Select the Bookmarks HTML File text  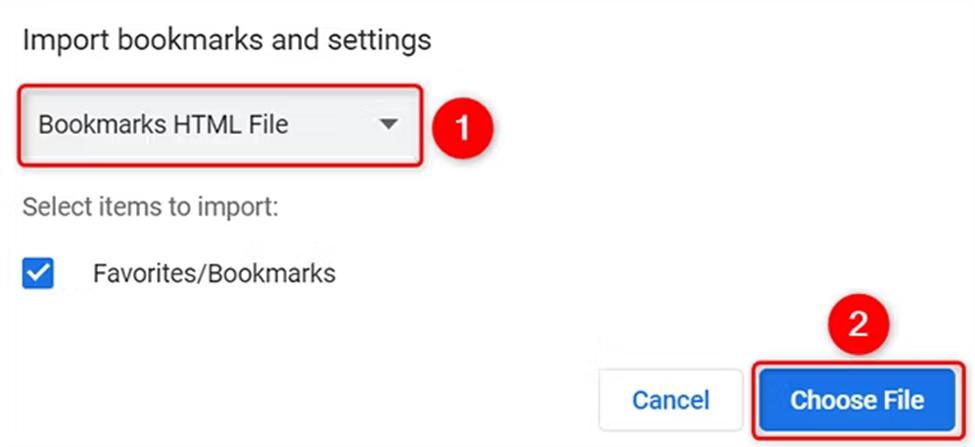pyautogui.click(x=163, y=125)
